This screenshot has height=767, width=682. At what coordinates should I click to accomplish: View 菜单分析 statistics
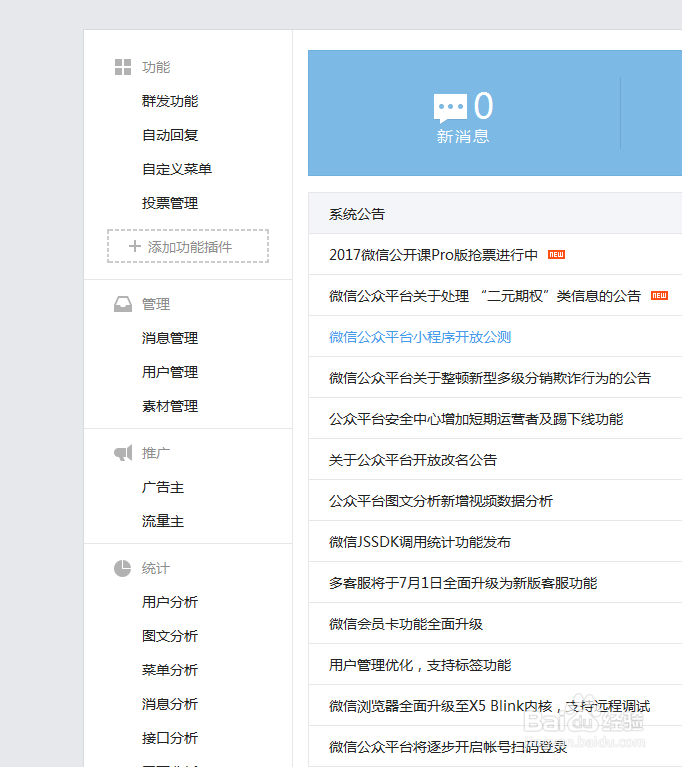coord(170,670)
